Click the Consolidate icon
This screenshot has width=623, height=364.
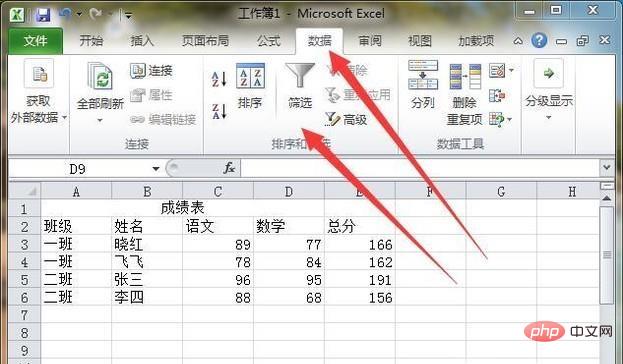[497, 95]
